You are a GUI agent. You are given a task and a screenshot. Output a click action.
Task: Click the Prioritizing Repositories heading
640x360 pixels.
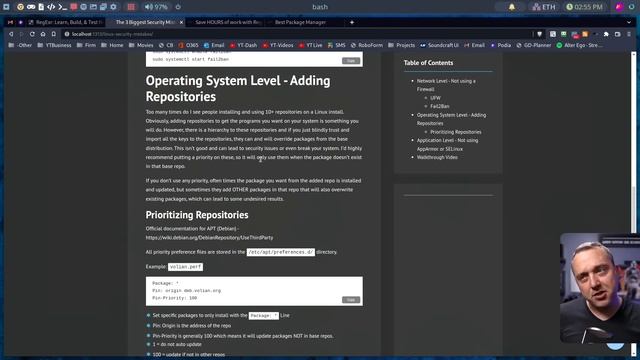coord(197,215)
